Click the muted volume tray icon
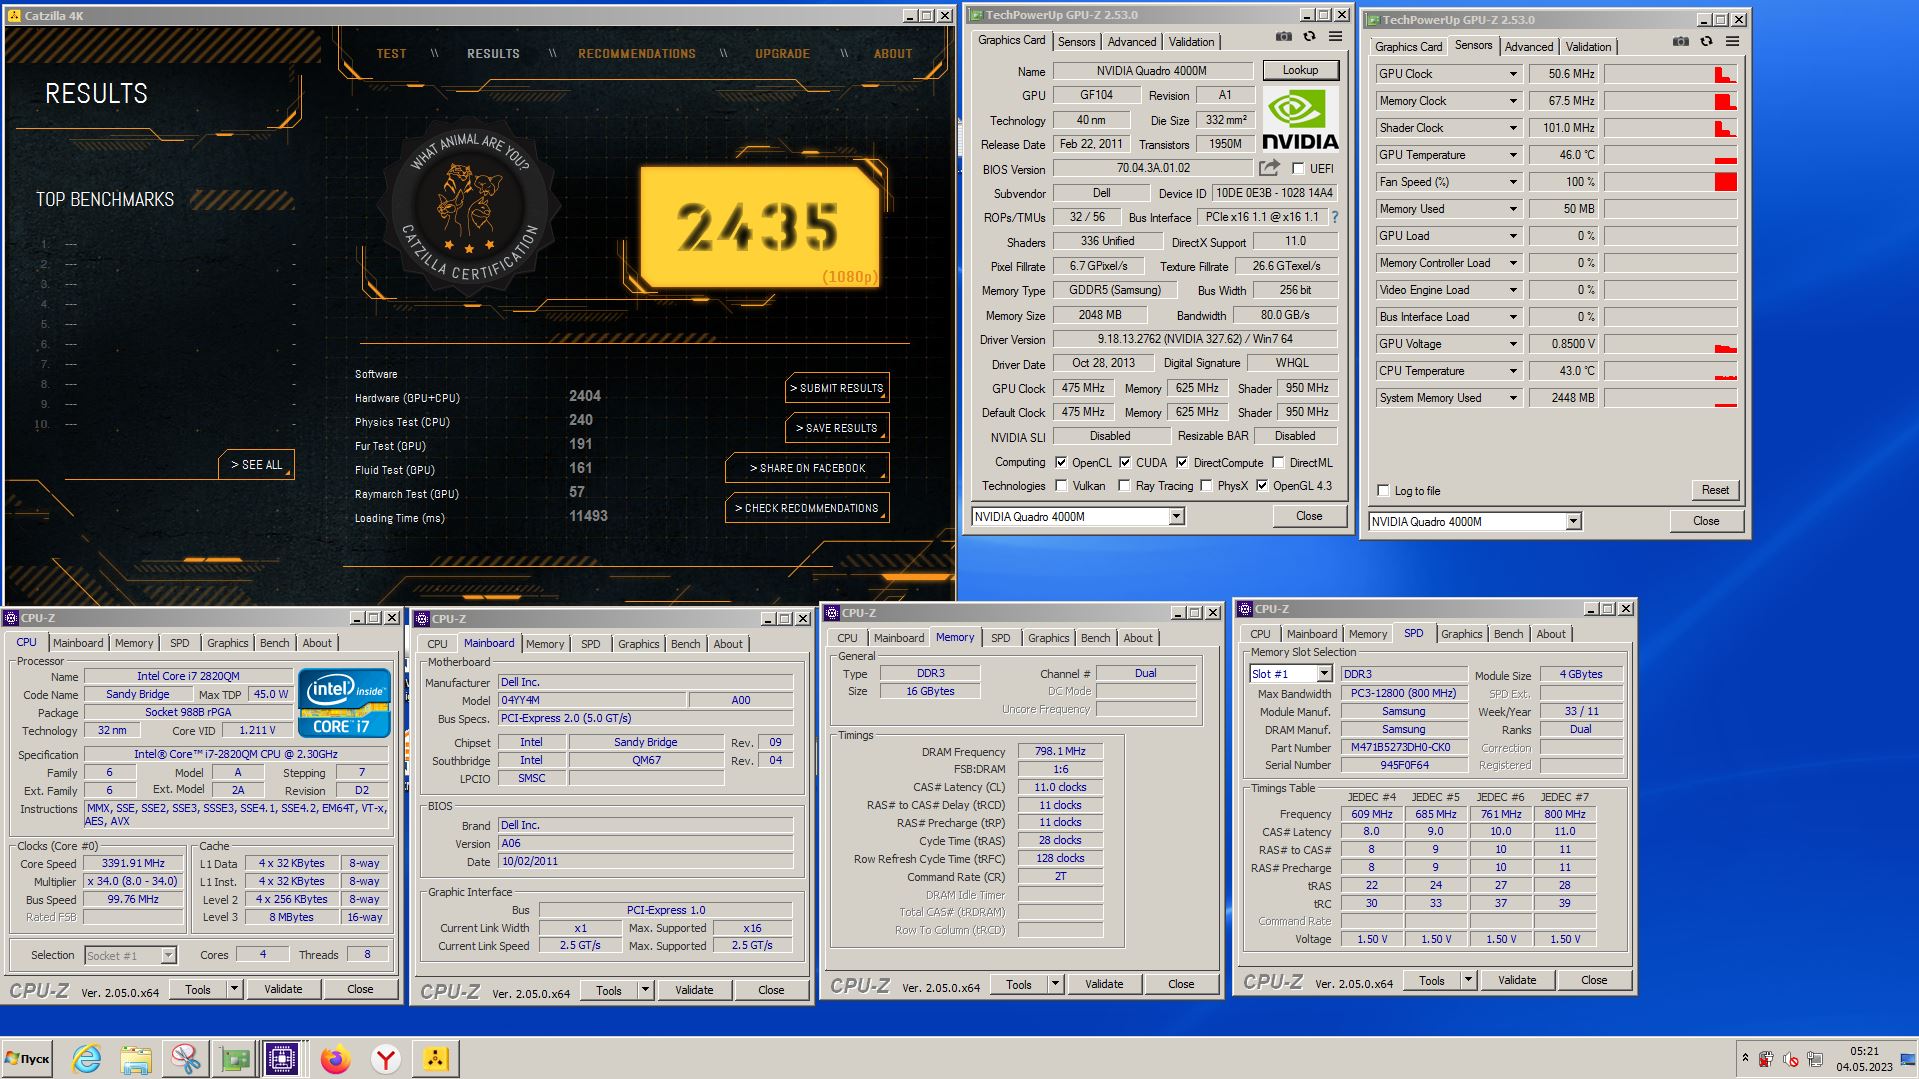The image size is (1919, 1079). [x=1791, y=1059]
